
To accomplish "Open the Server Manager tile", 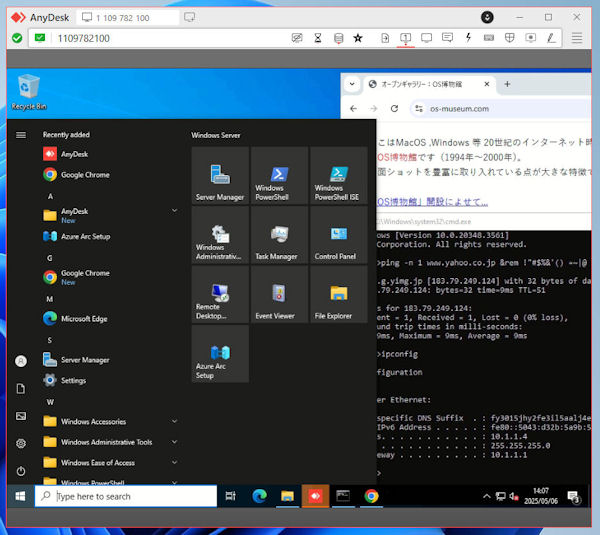I will point(220,176).
